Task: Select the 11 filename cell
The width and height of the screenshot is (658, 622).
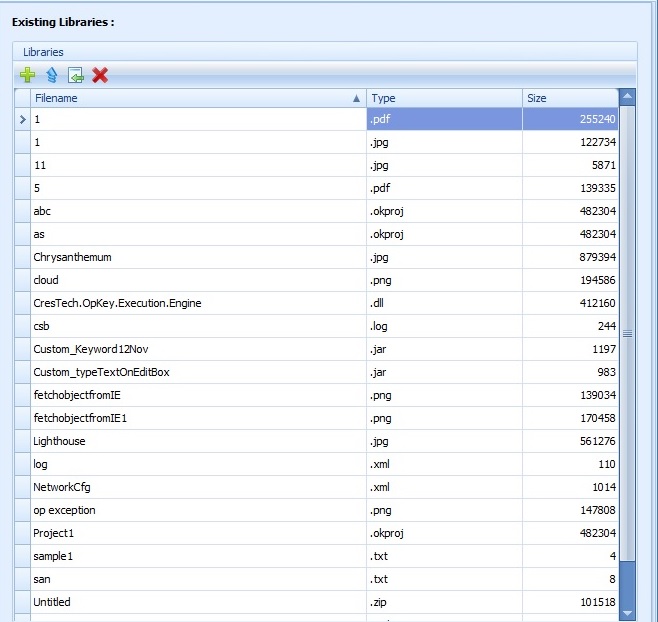Action: 198,165
